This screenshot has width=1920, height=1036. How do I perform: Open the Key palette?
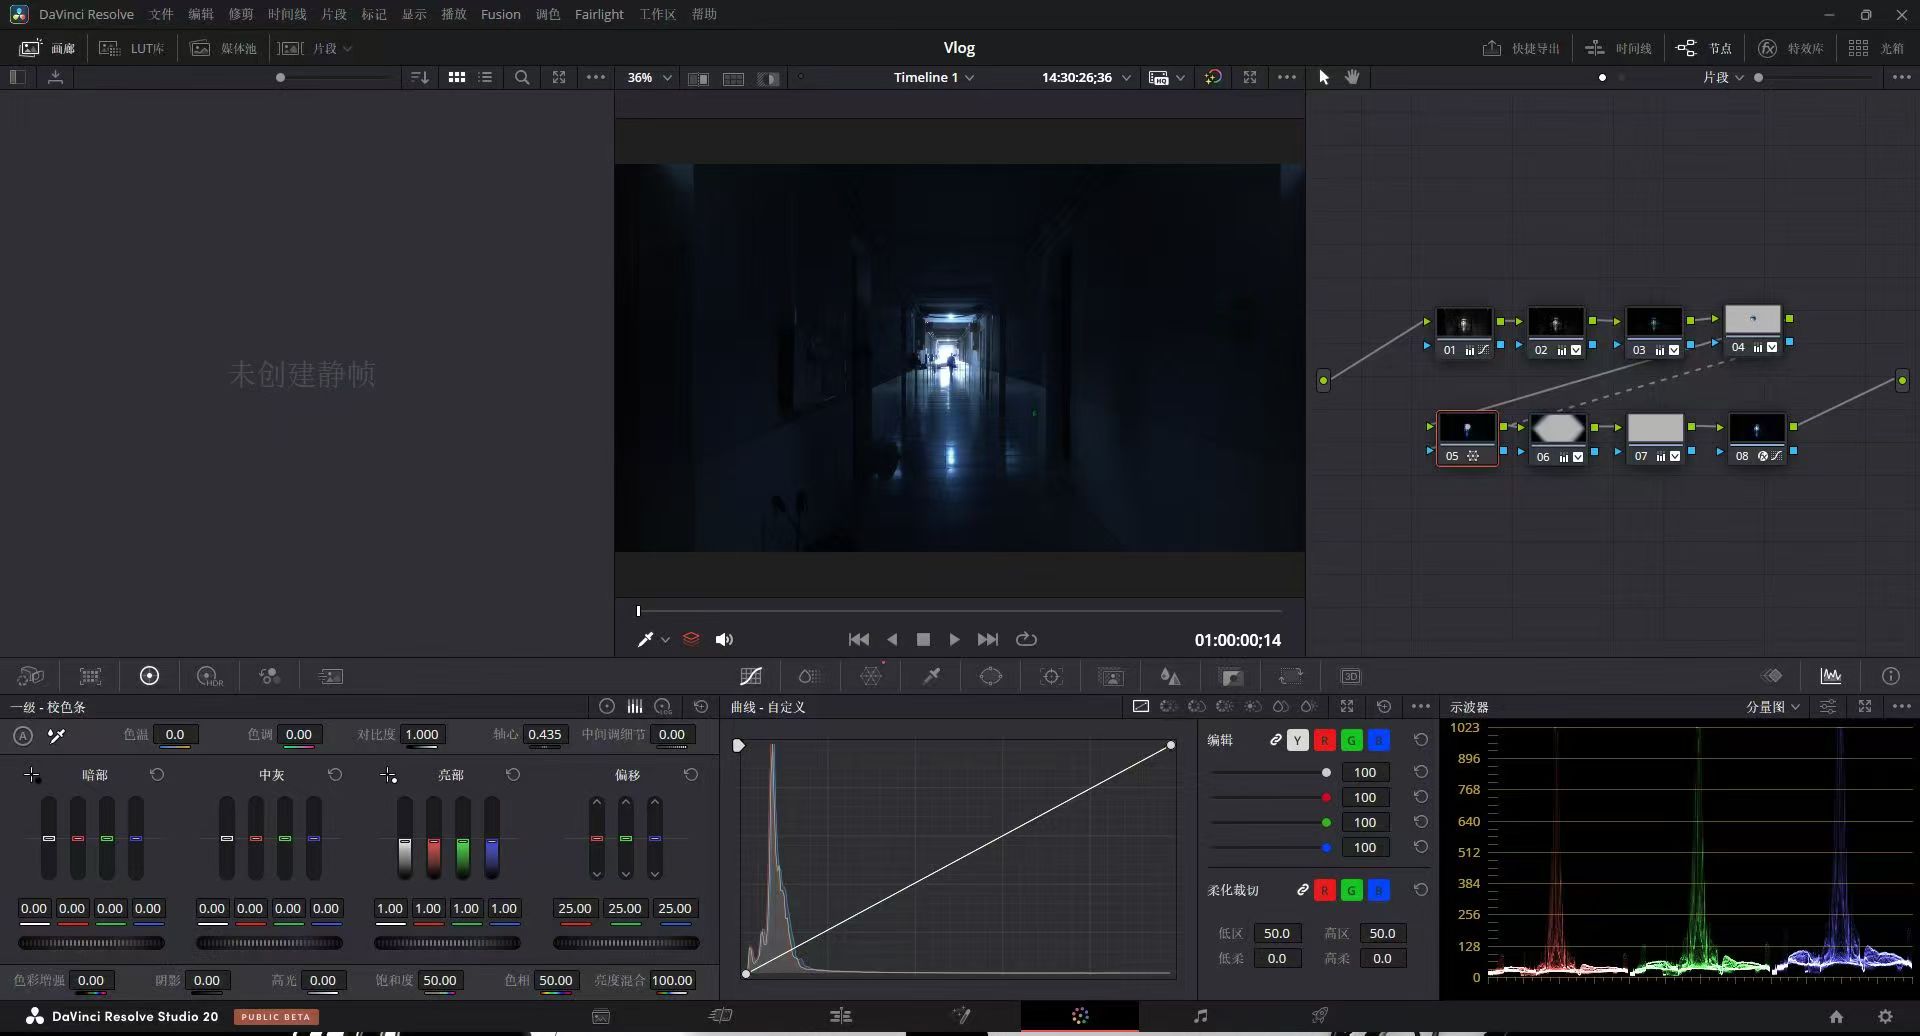[x=1232, y=676]
